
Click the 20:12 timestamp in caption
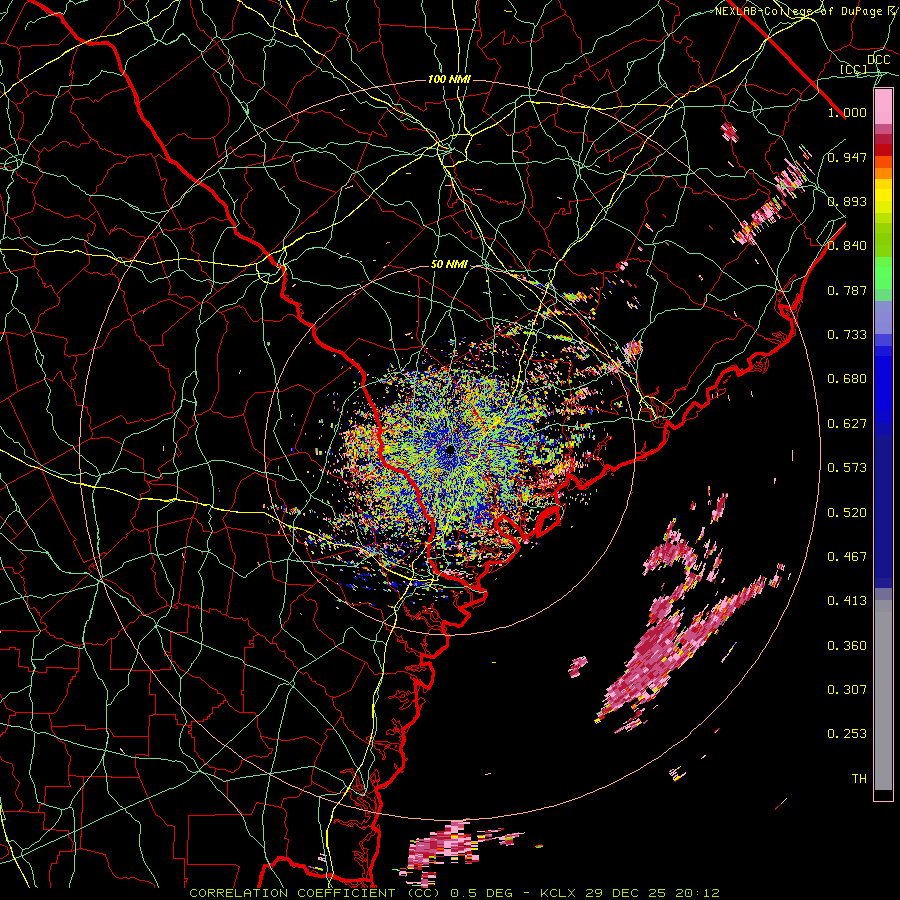click(x=697, y=893)
